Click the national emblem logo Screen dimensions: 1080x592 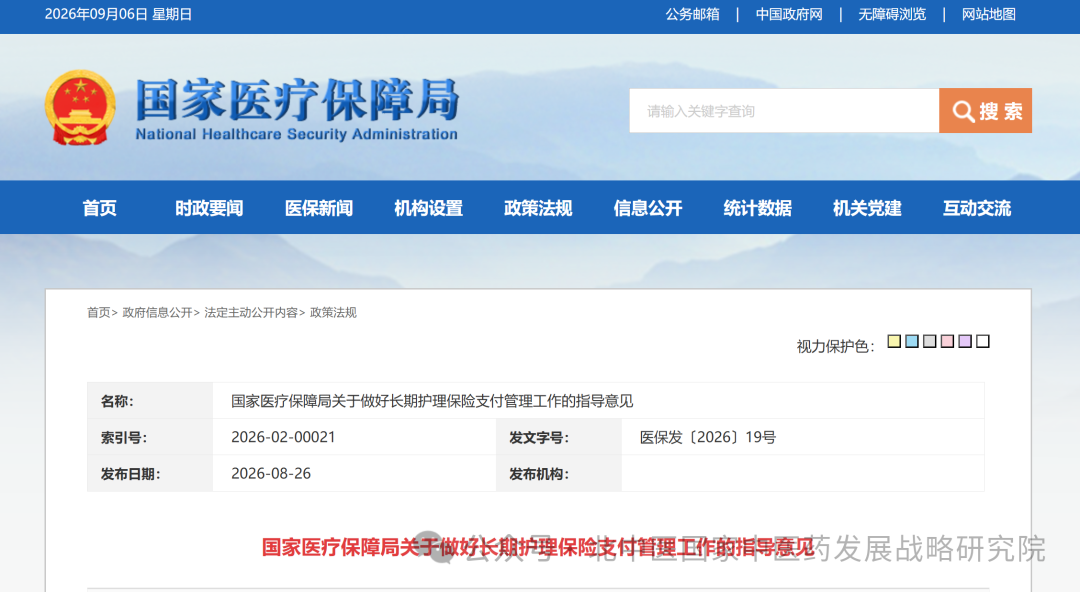click(80, 108)
